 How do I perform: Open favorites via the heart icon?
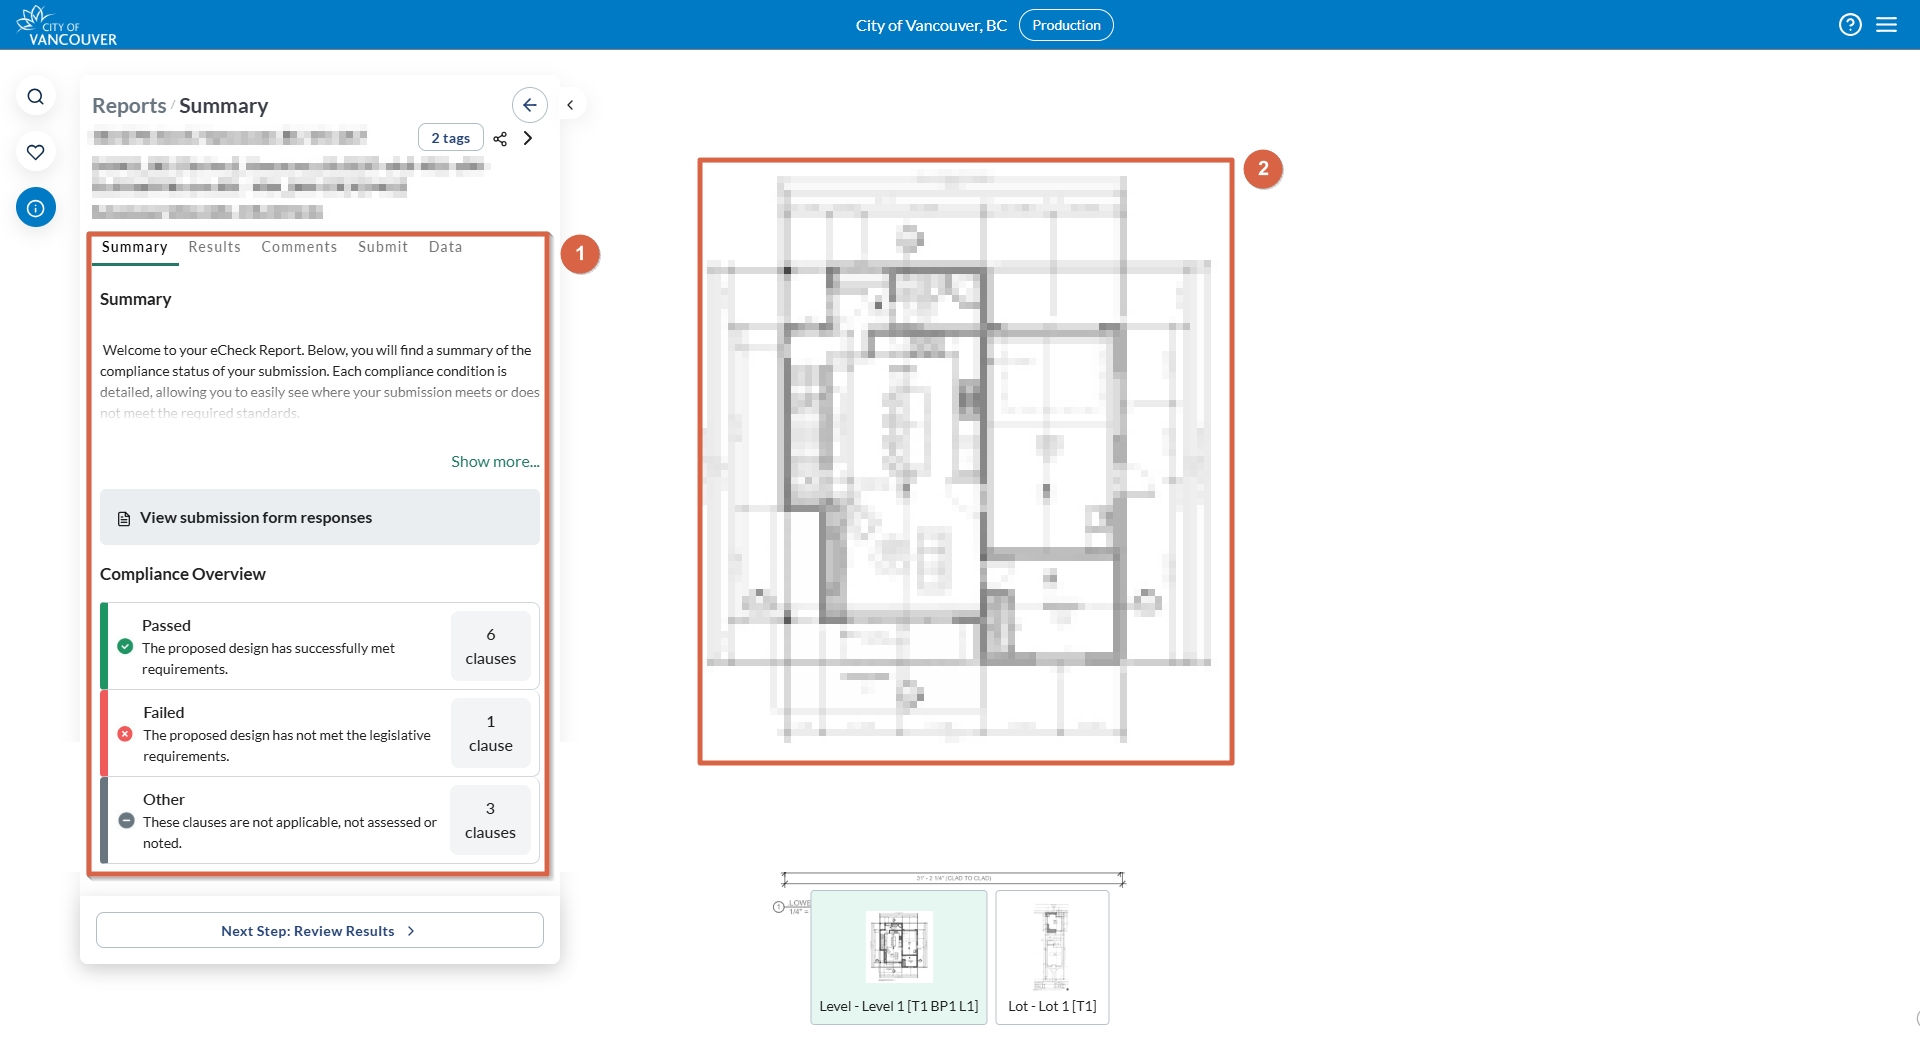(36, 152)
